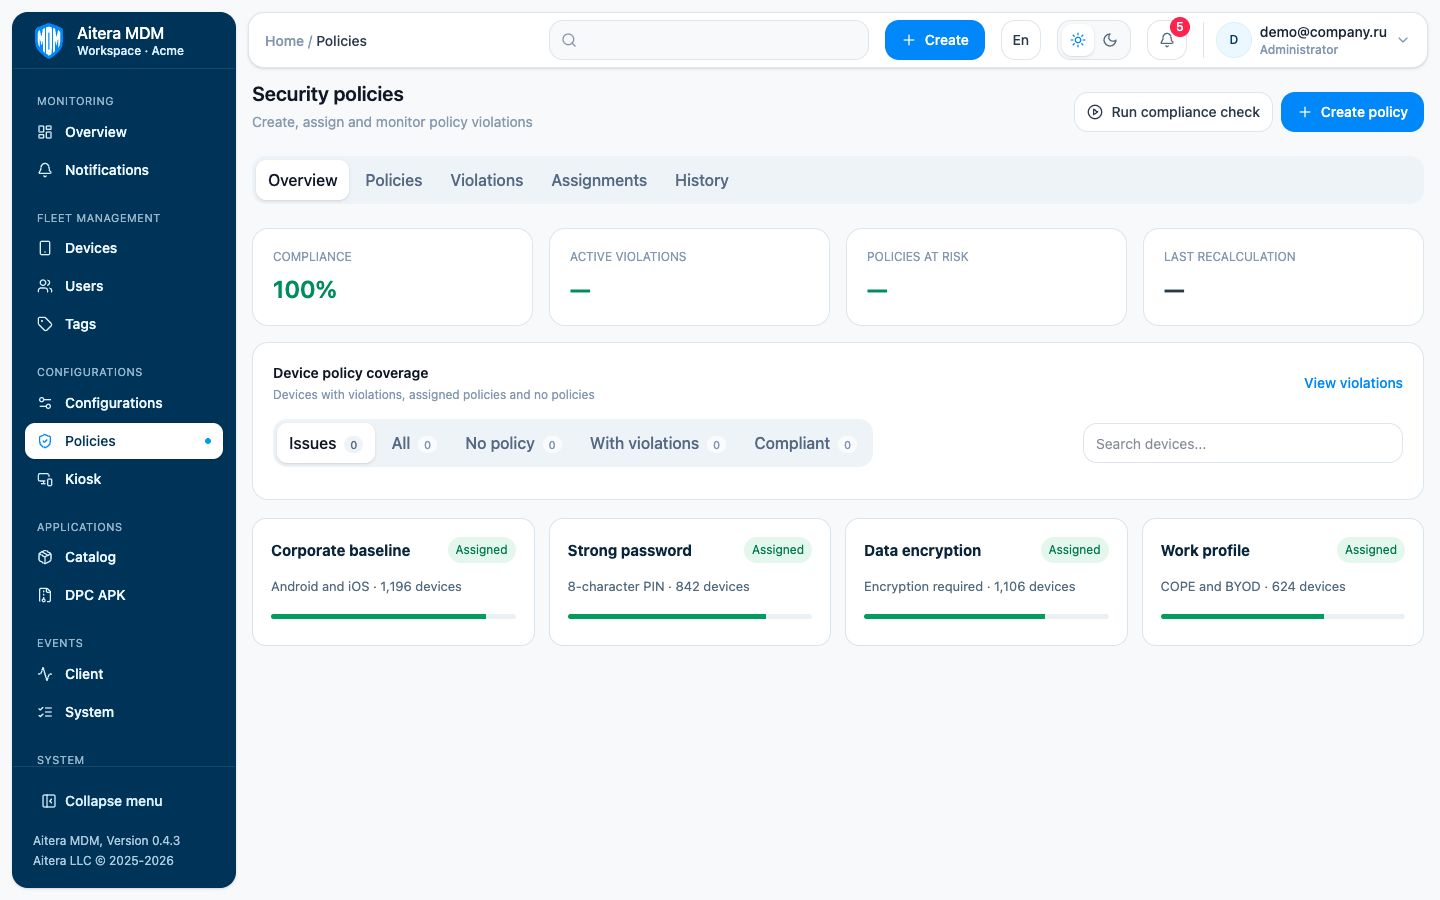Open Client events
The width and height of the screenshot is (1440, 900).
click(124, 674)
